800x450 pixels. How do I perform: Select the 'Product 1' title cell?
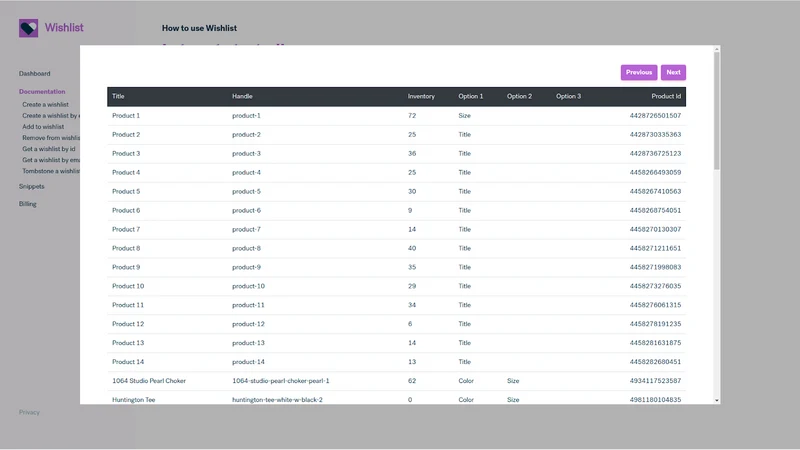click(126, 116)
